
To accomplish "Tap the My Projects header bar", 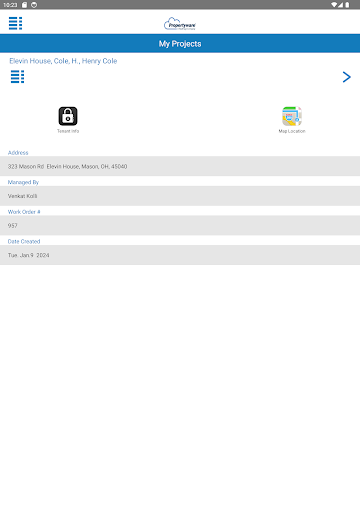I will click(x=180, y=44).
